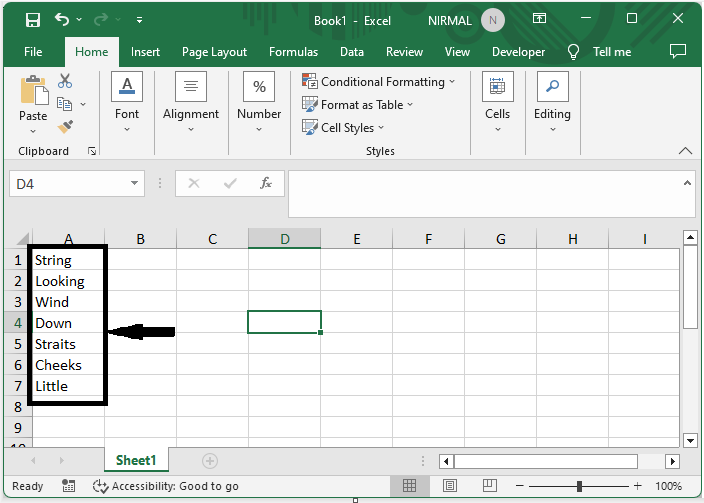Open the Name Box dropdown arrow
The width and height of the screenshot is (704, 503).
[x=135, y=184]
